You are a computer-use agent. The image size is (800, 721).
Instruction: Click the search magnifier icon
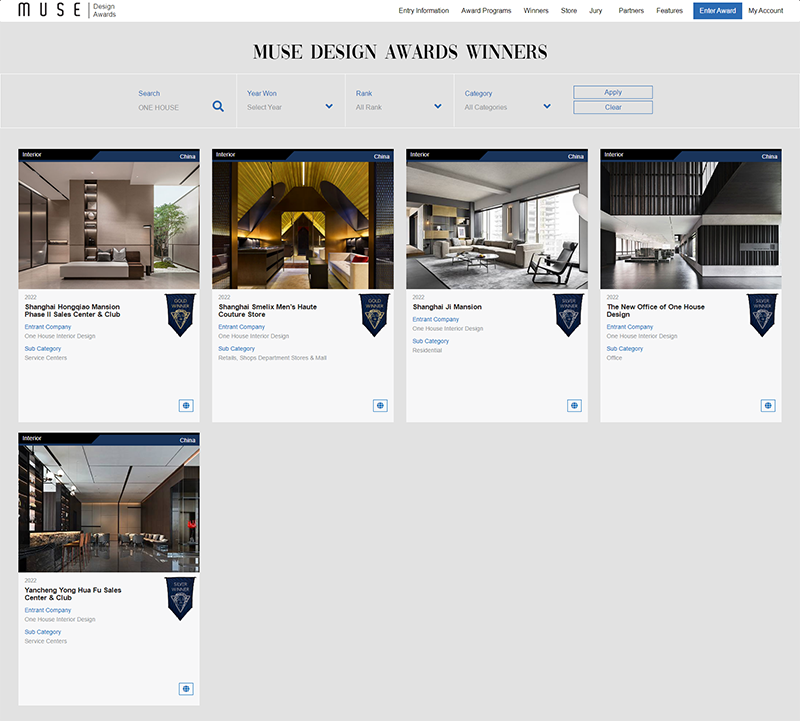(x=218, y=106)
